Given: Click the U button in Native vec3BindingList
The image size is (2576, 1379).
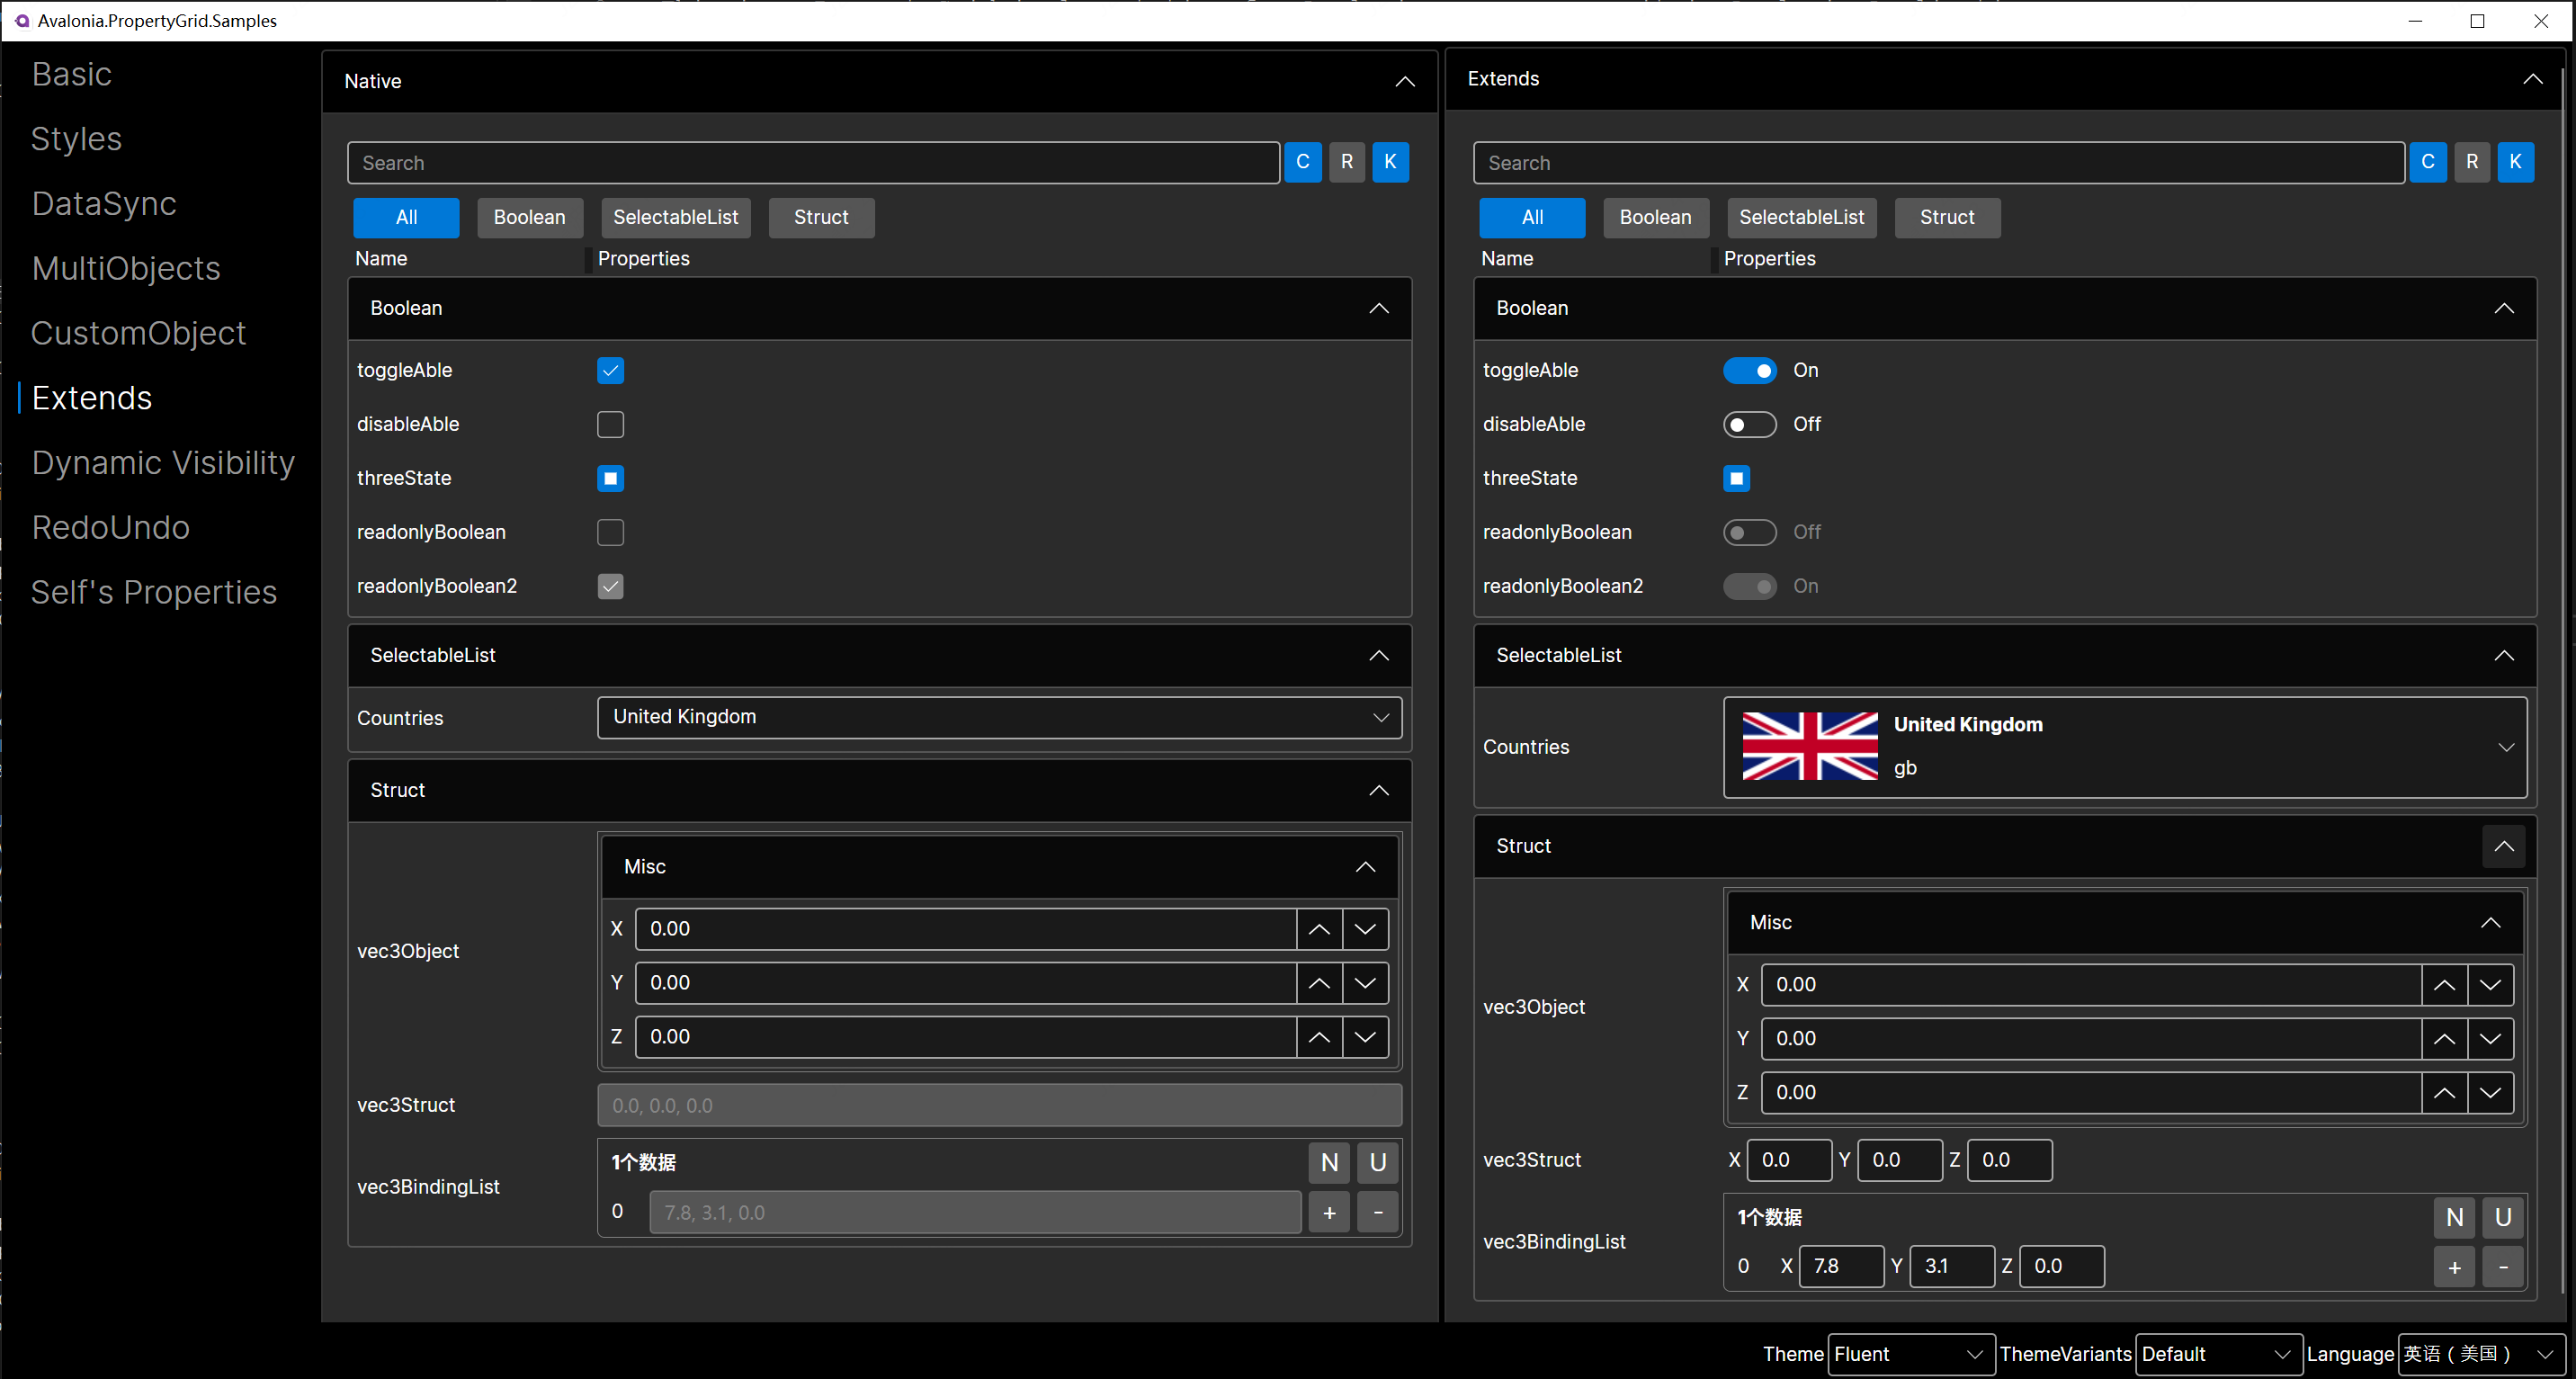Looking at the screenshot, I should tap(1377, 1162).
